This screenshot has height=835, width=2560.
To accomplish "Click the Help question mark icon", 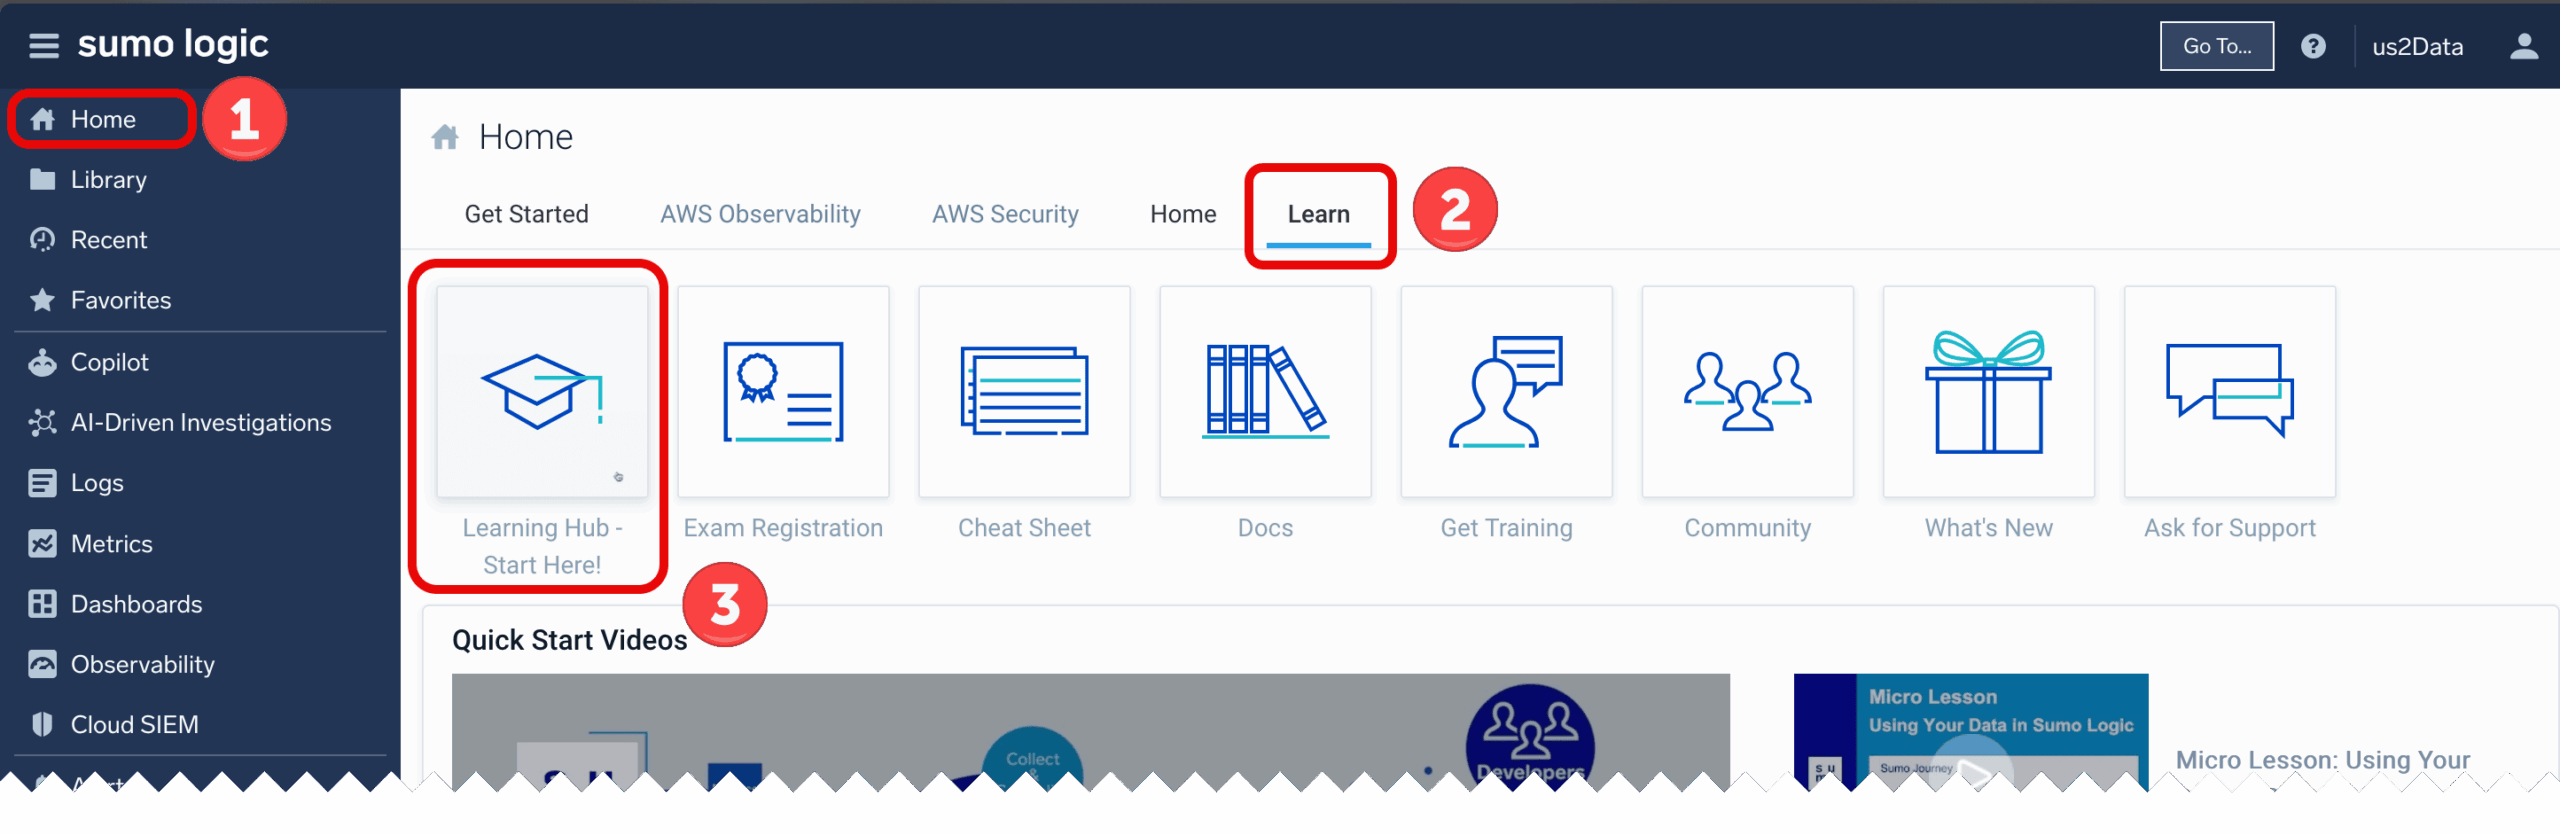I will coord(2313,46).
